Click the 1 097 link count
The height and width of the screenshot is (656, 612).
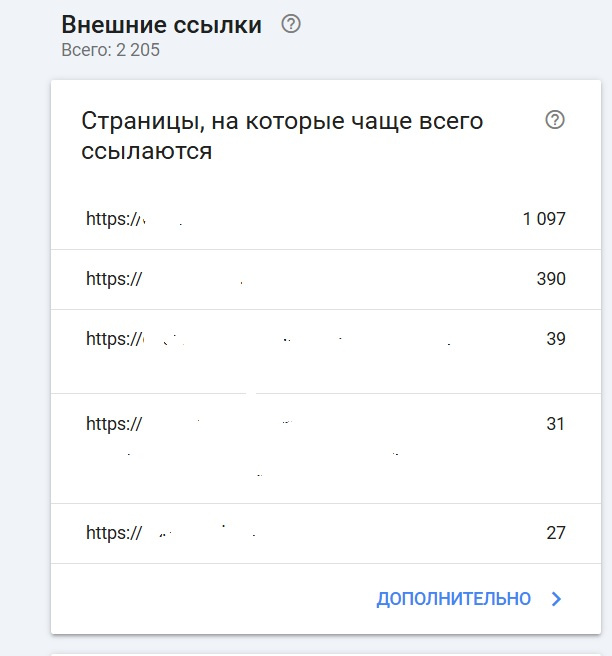pos(544,219)
